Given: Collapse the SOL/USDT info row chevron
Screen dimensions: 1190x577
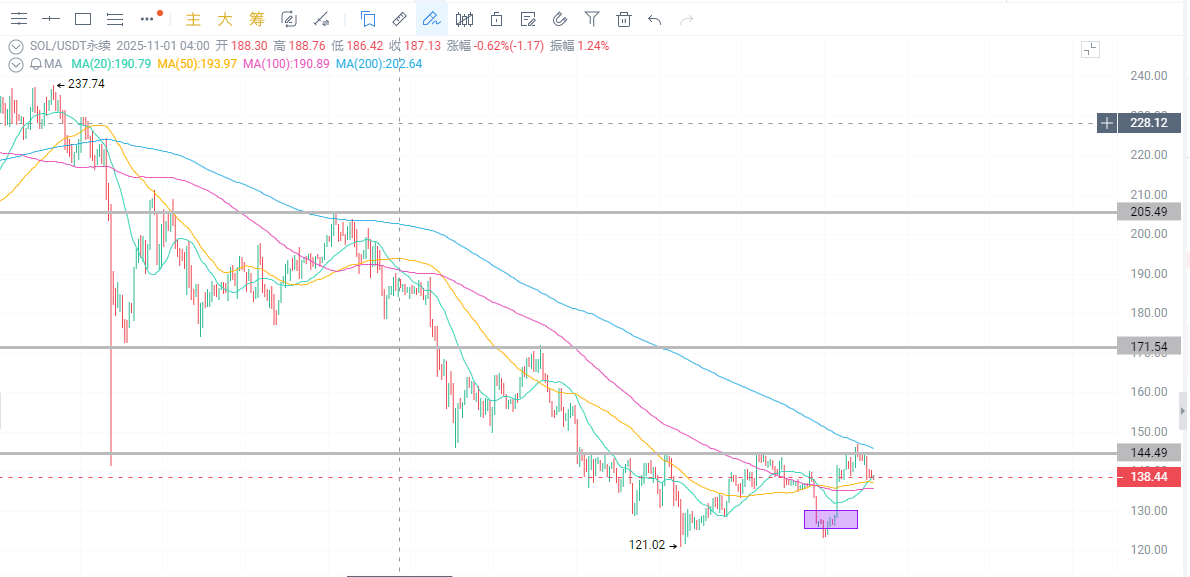Looking at the screenshot, I should click(15, 46).
